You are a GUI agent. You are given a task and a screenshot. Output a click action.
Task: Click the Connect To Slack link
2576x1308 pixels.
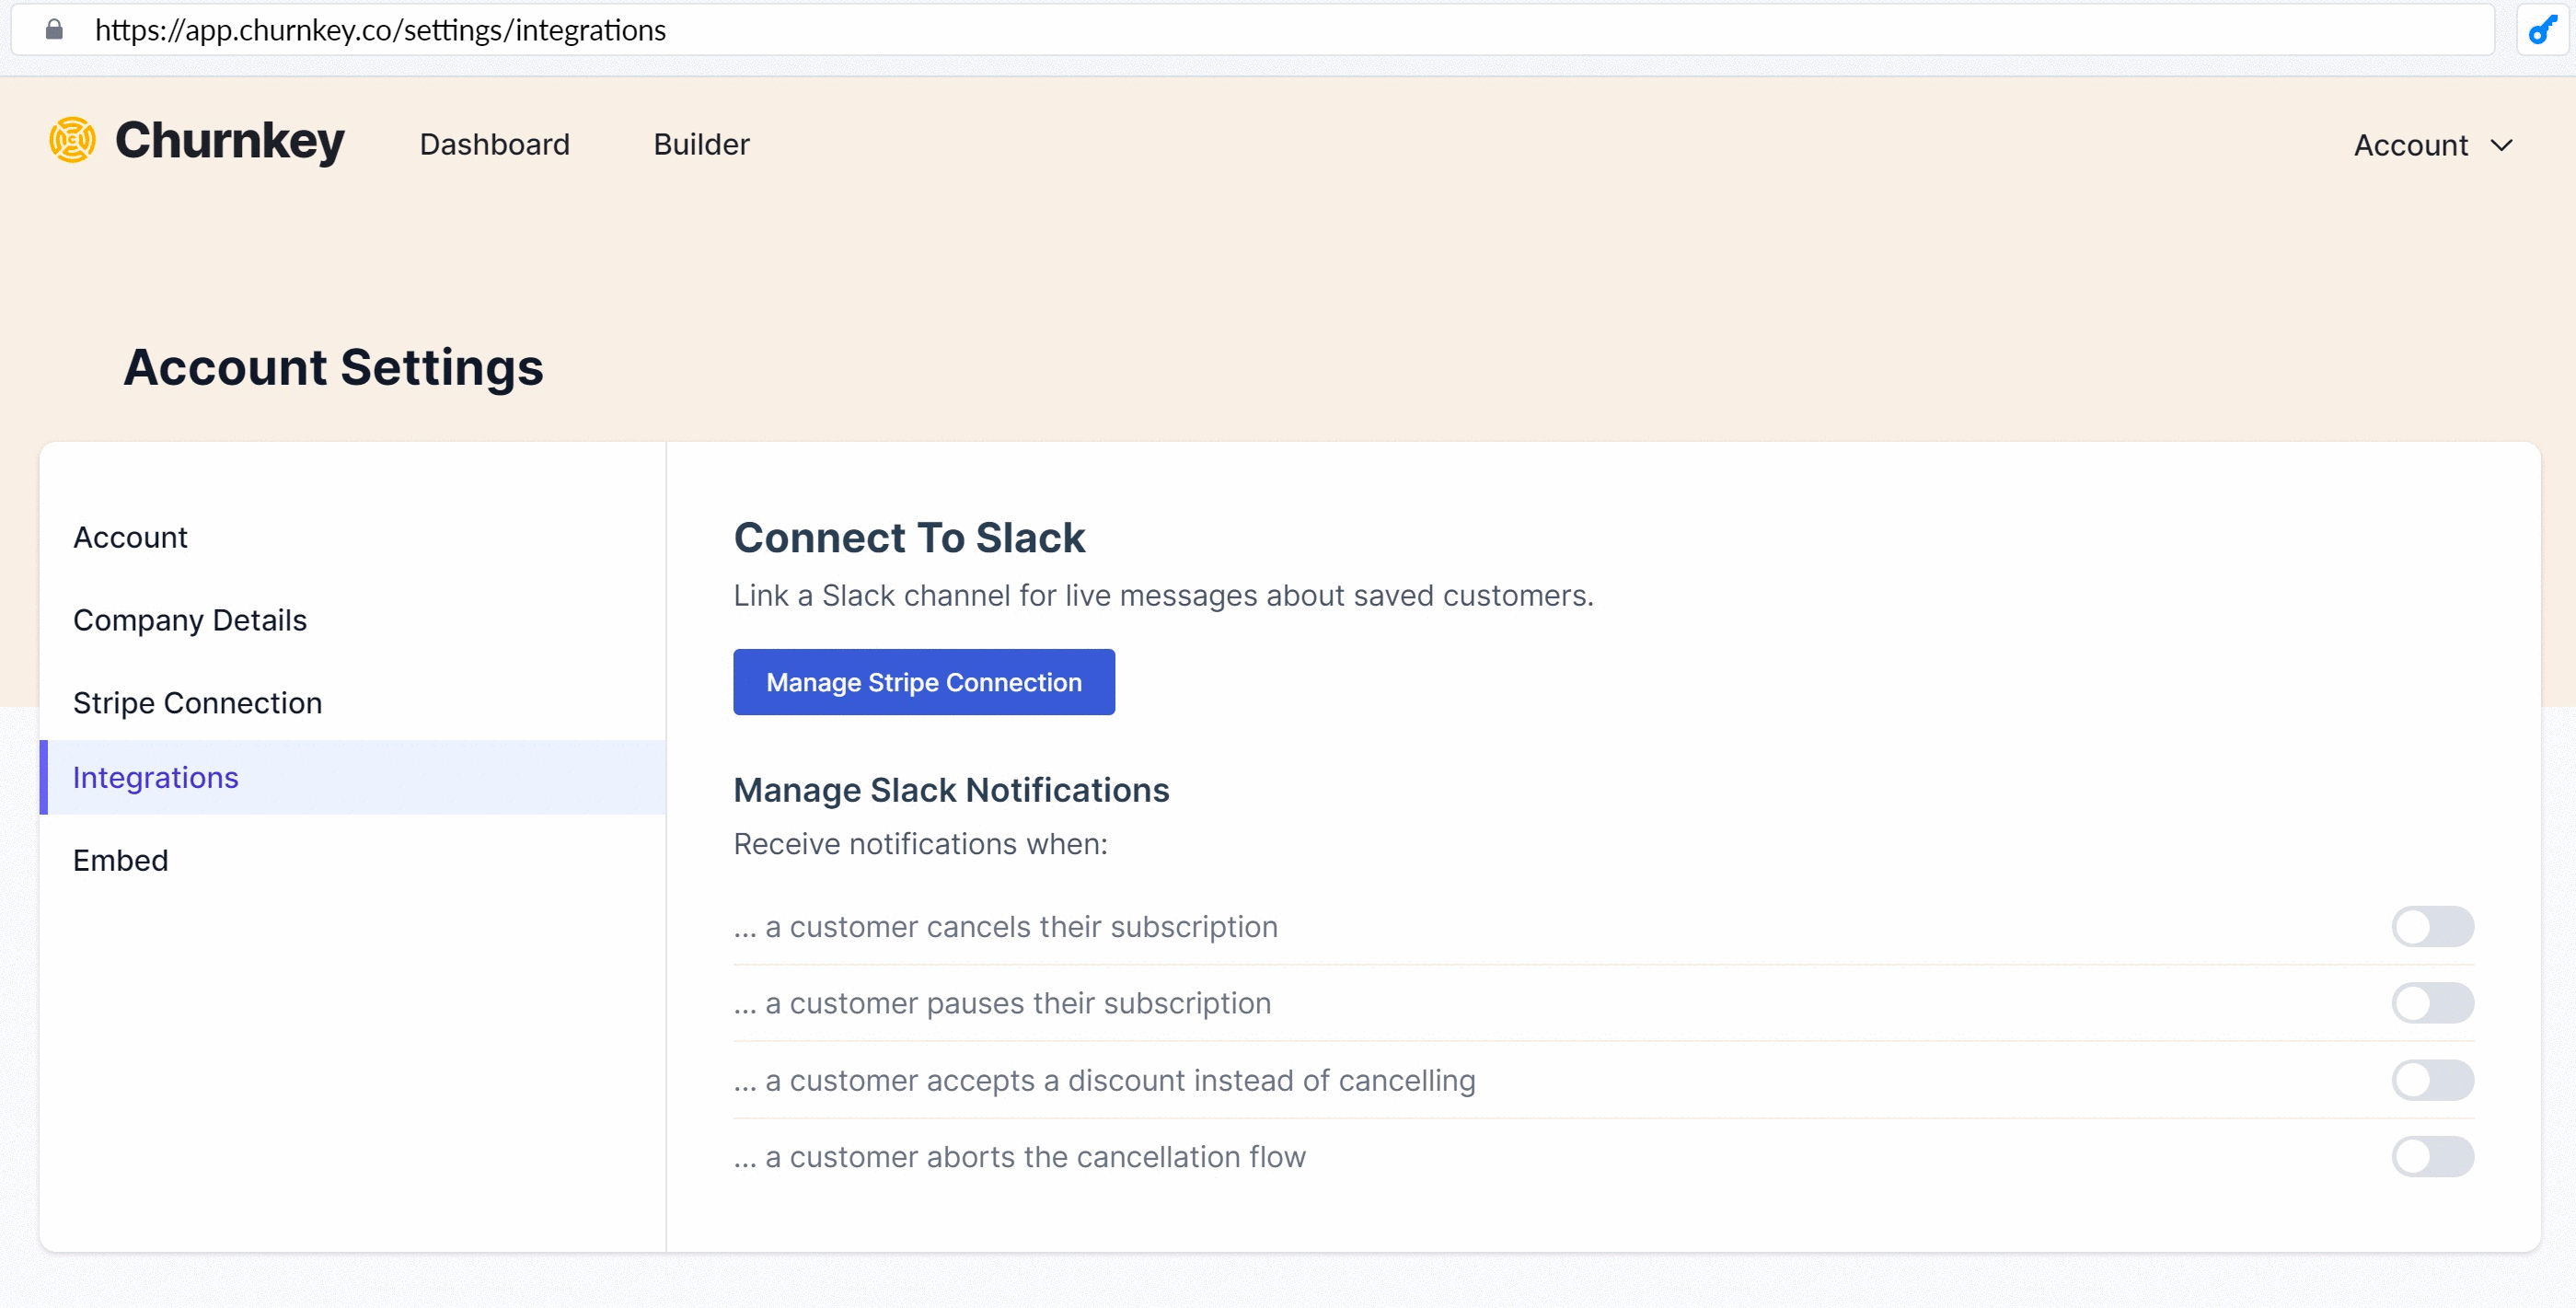coord(910,538)
